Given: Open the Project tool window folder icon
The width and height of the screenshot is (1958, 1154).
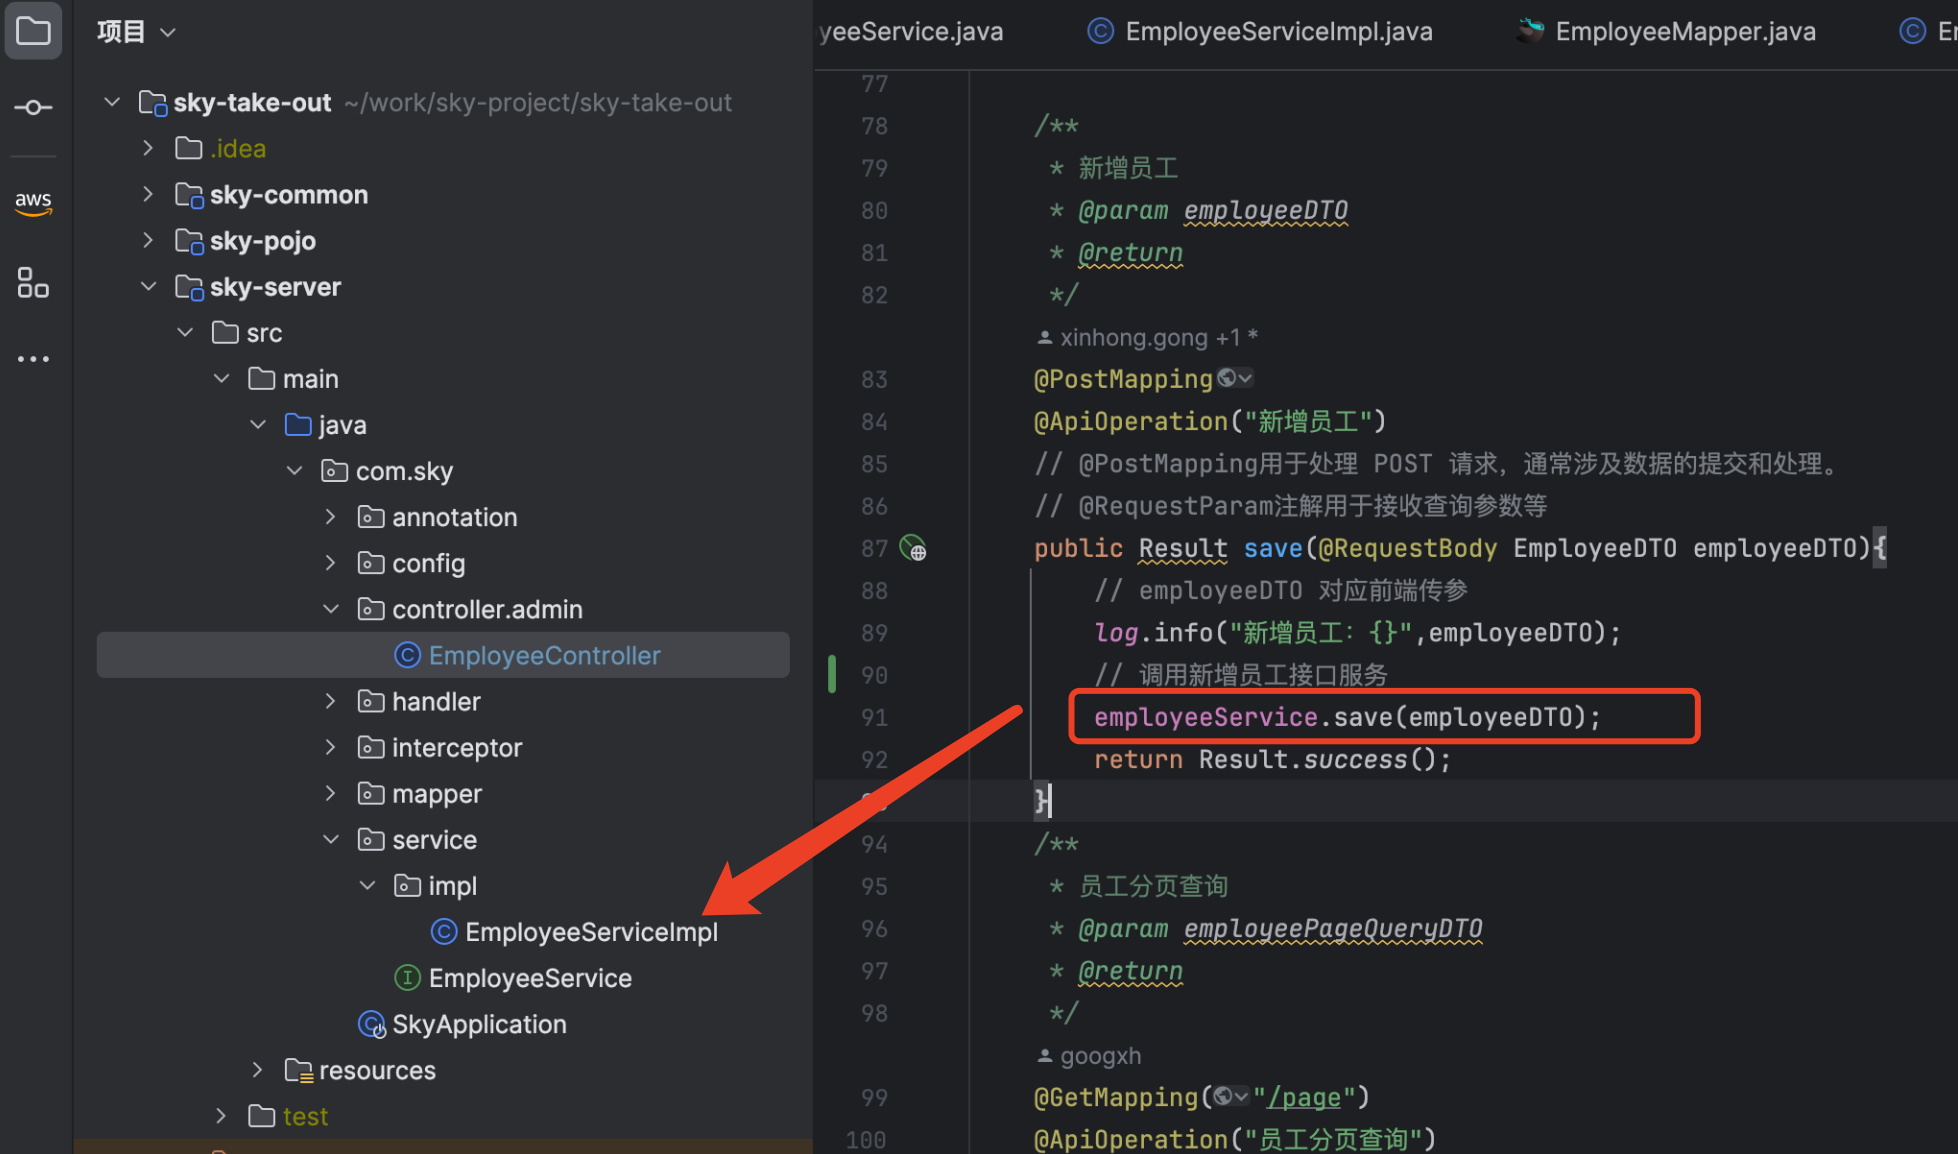Looking at the screenshot, I should [33, 31].
